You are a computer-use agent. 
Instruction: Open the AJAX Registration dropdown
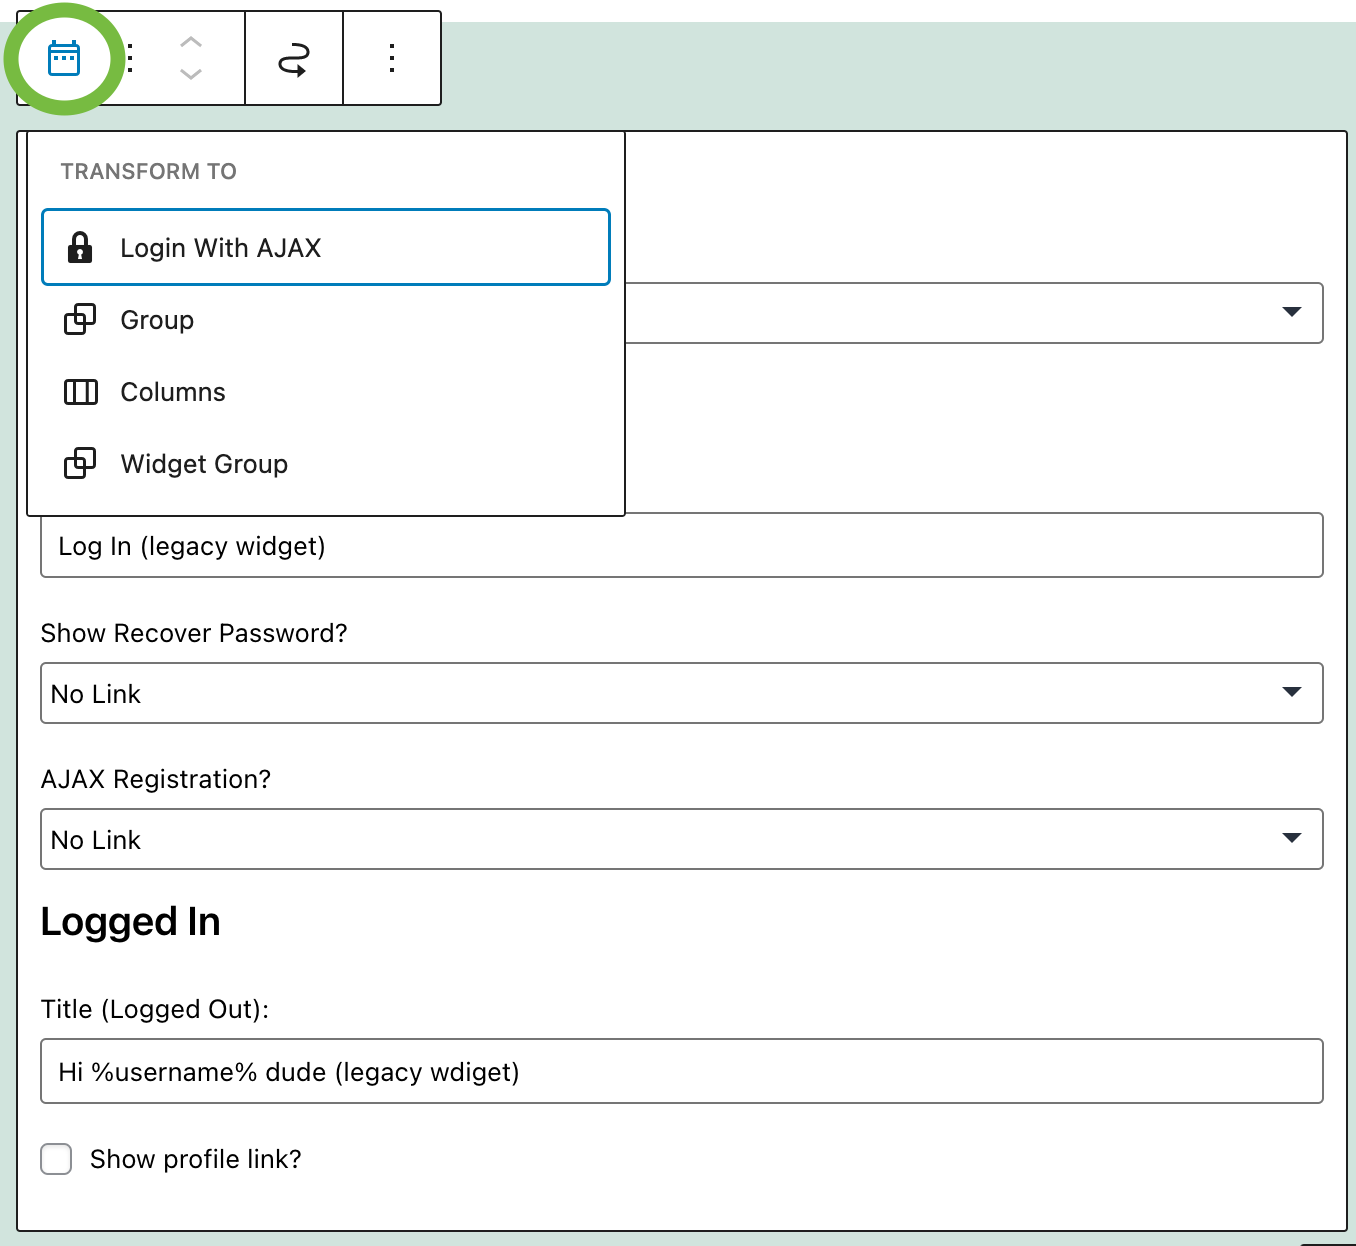(x=682, y=839)
